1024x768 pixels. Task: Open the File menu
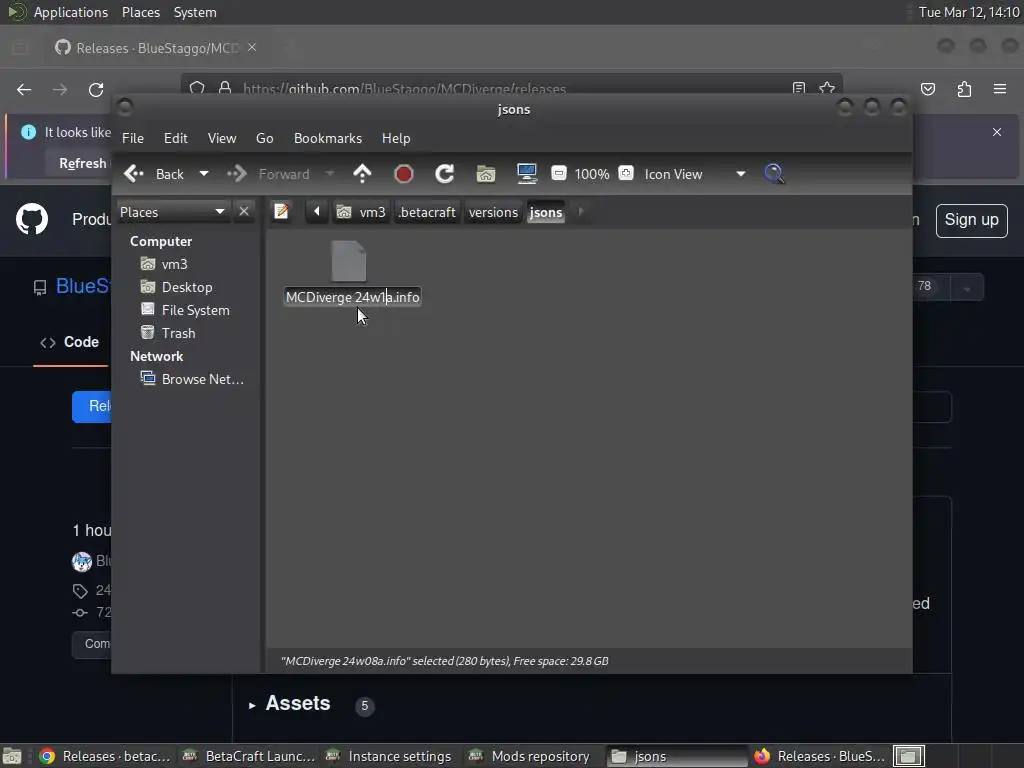point(133,138)
